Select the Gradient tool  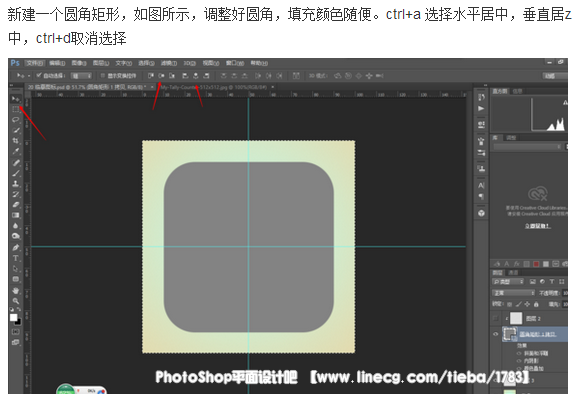click(x=16, y=215)
